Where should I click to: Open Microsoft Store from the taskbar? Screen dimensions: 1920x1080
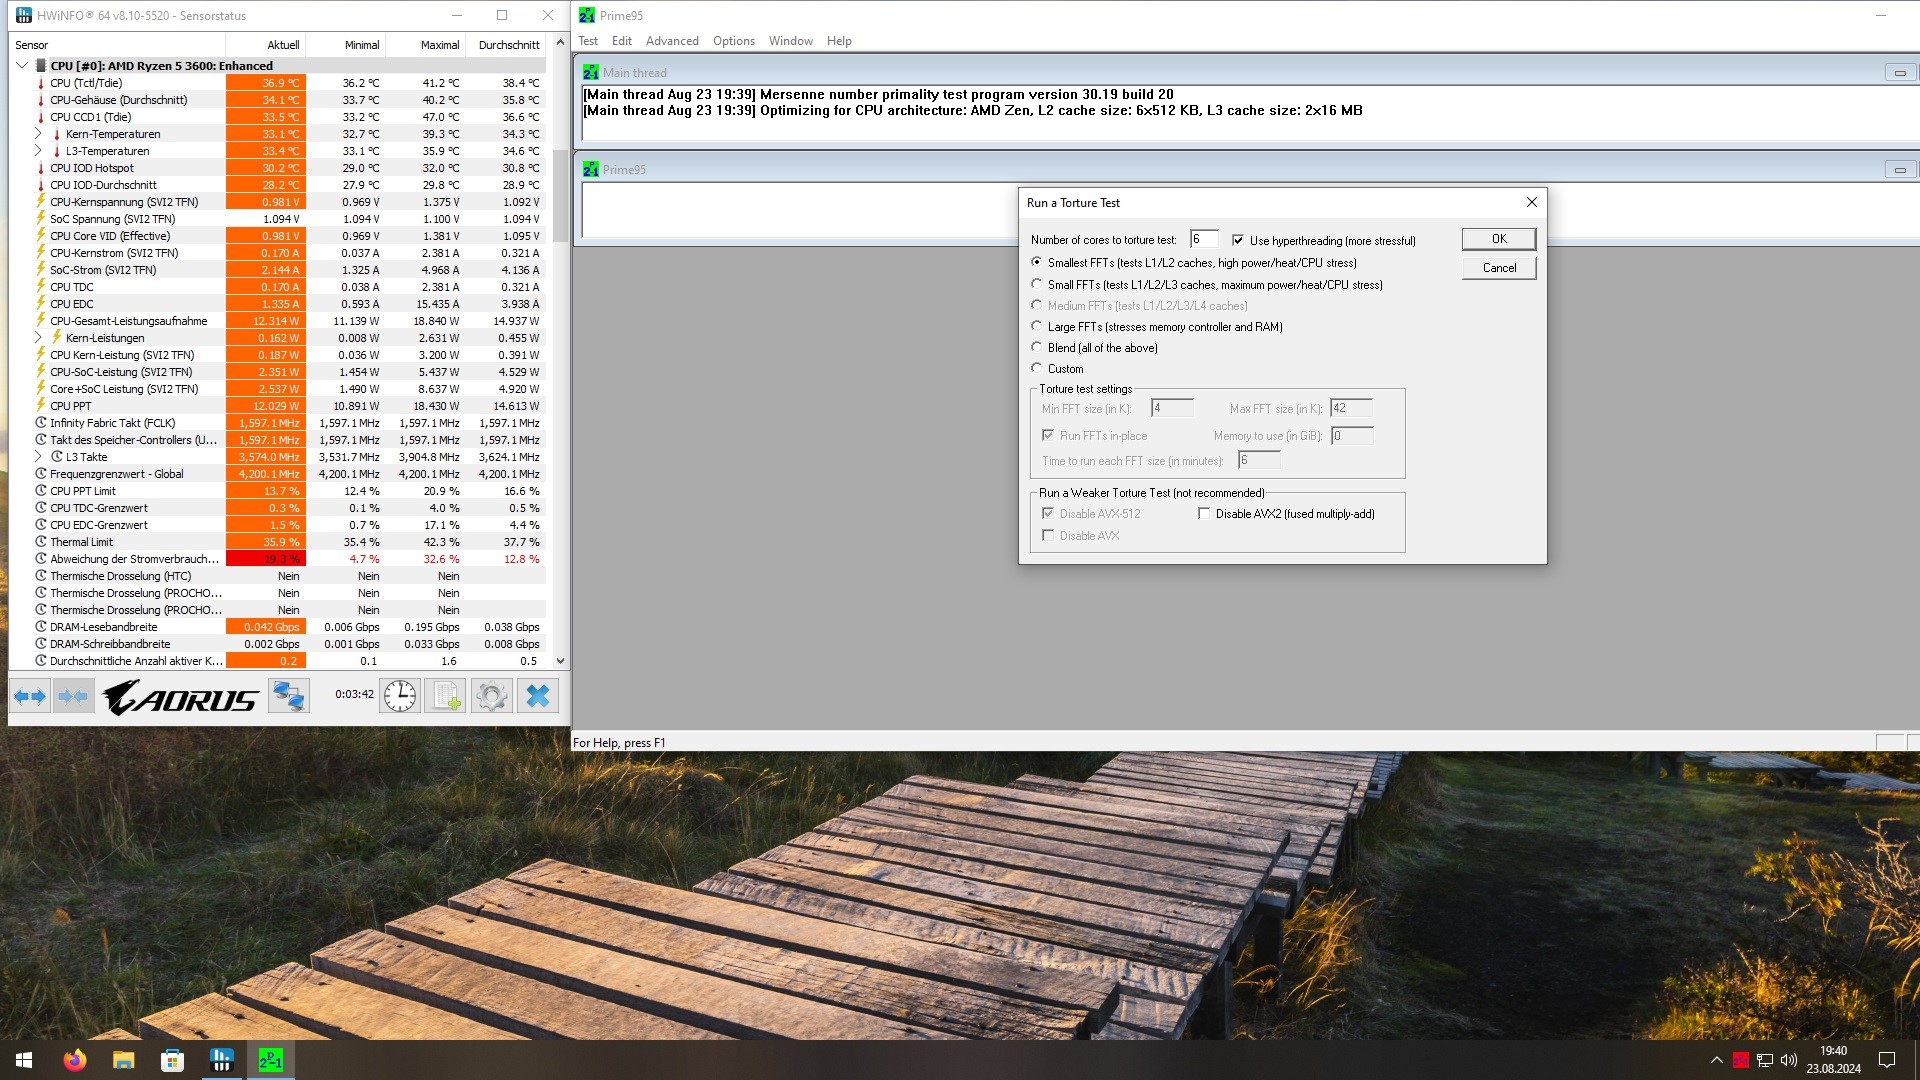pos(172,1060)
